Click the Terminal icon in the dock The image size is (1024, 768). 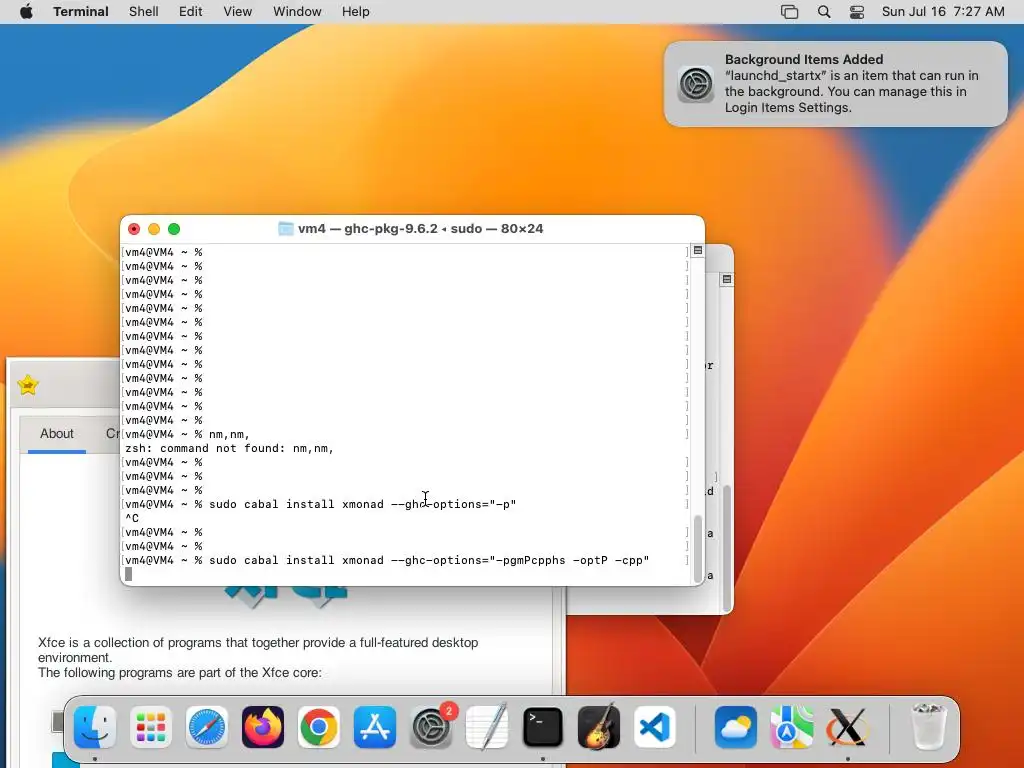543,727
